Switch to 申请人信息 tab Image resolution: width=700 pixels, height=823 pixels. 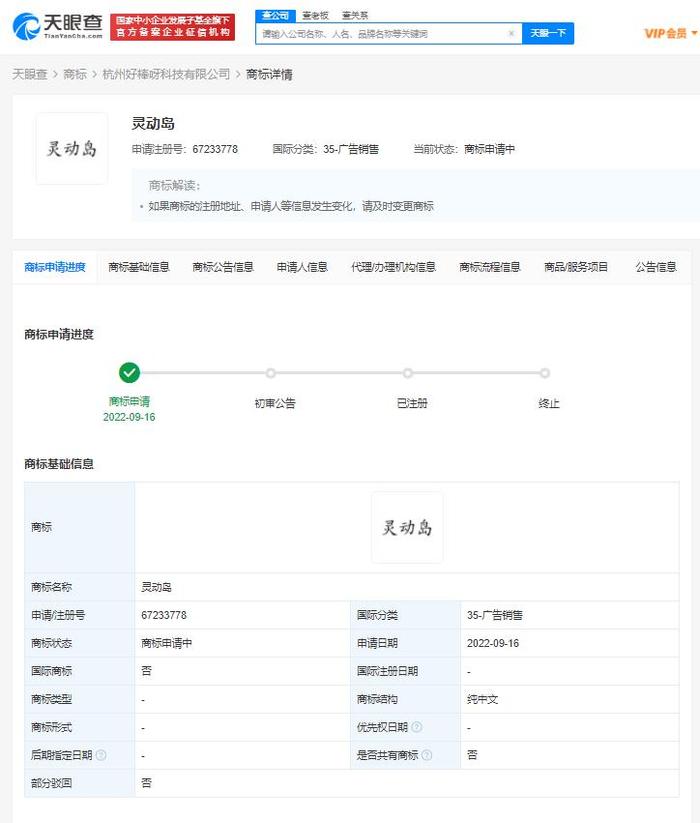[x=302, y=267]
